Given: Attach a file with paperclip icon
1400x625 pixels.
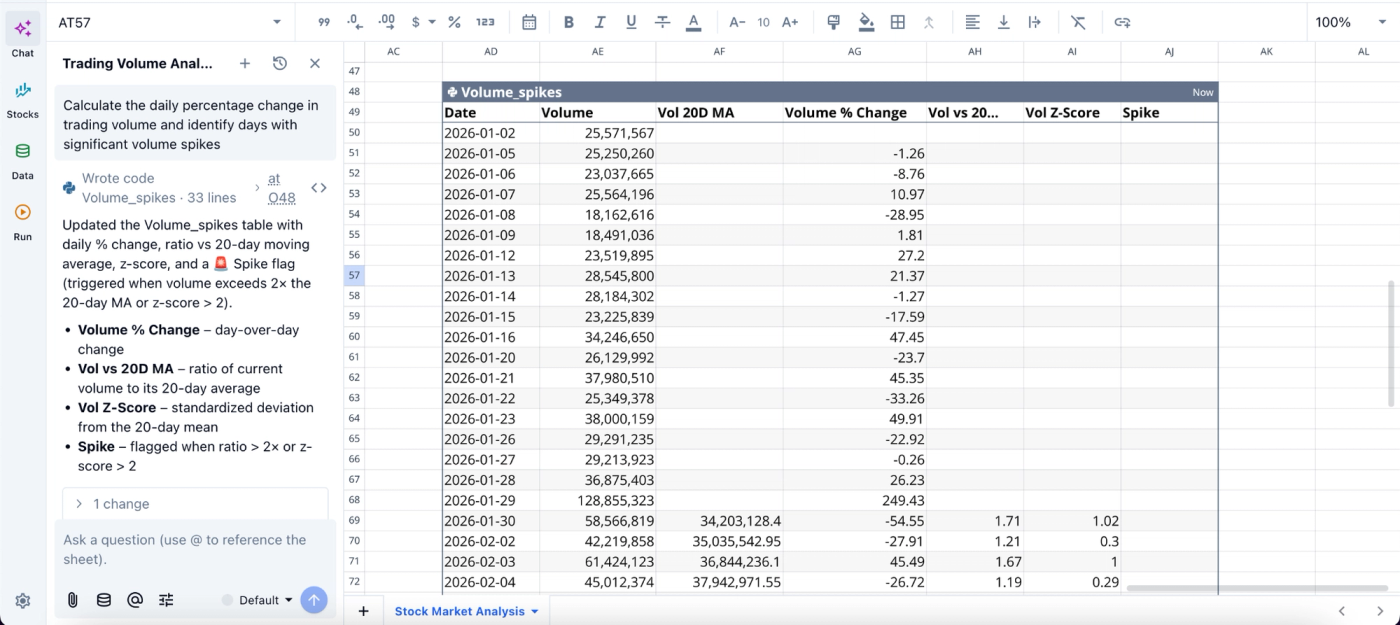Looking at the screenshot, I should (x=72, y=600).
